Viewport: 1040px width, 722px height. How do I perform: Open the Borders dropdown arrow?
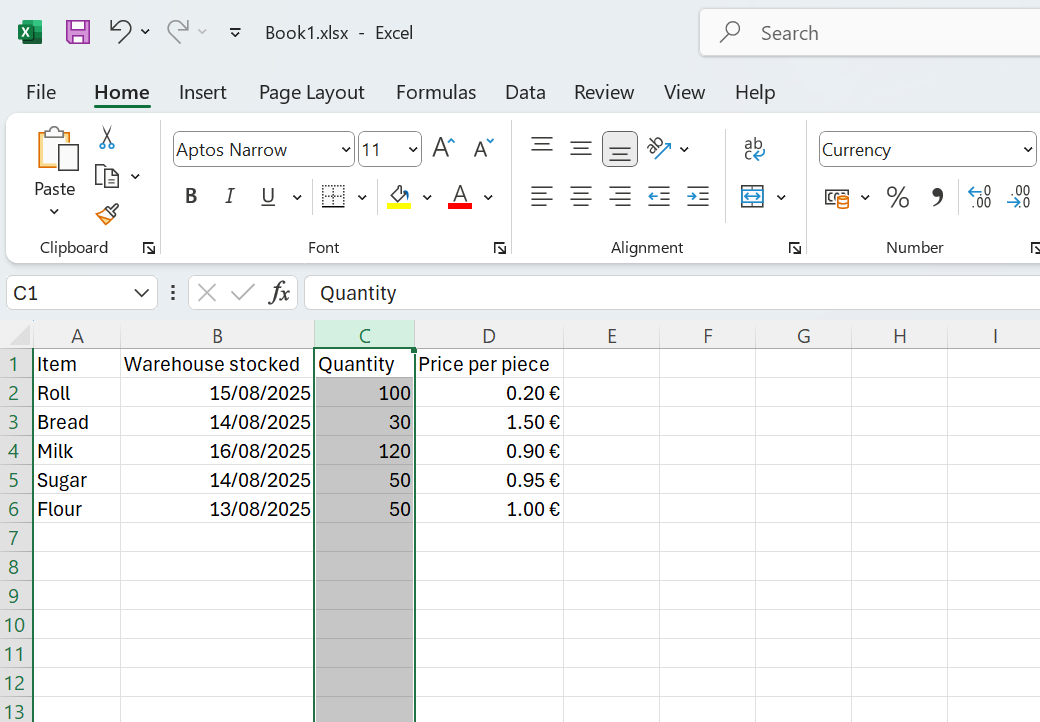coord(362,197)
